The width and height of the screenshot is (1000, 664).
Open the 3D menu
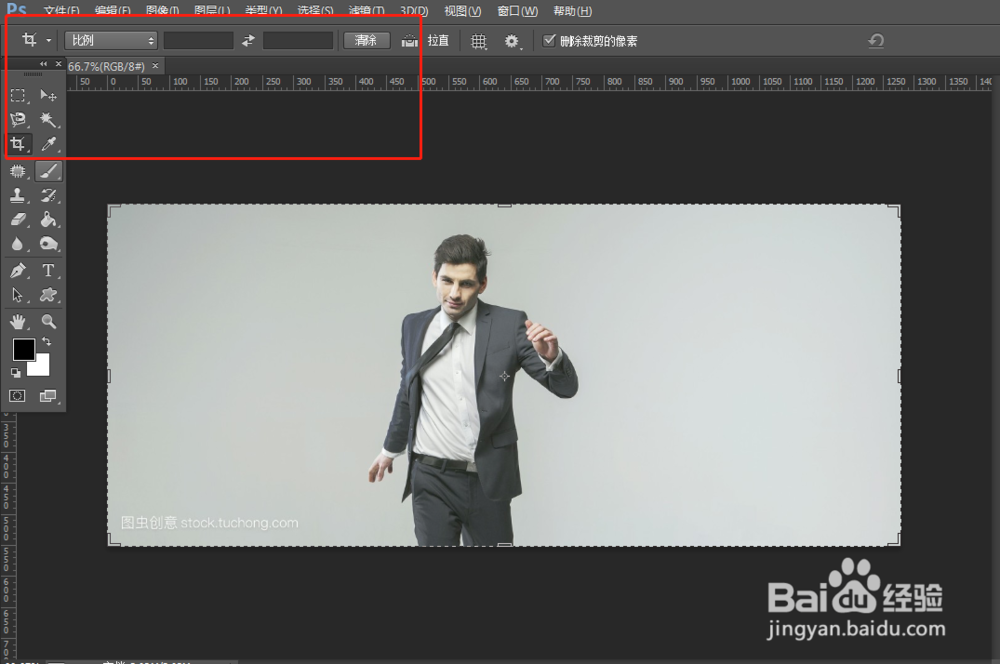pos(414,11)
